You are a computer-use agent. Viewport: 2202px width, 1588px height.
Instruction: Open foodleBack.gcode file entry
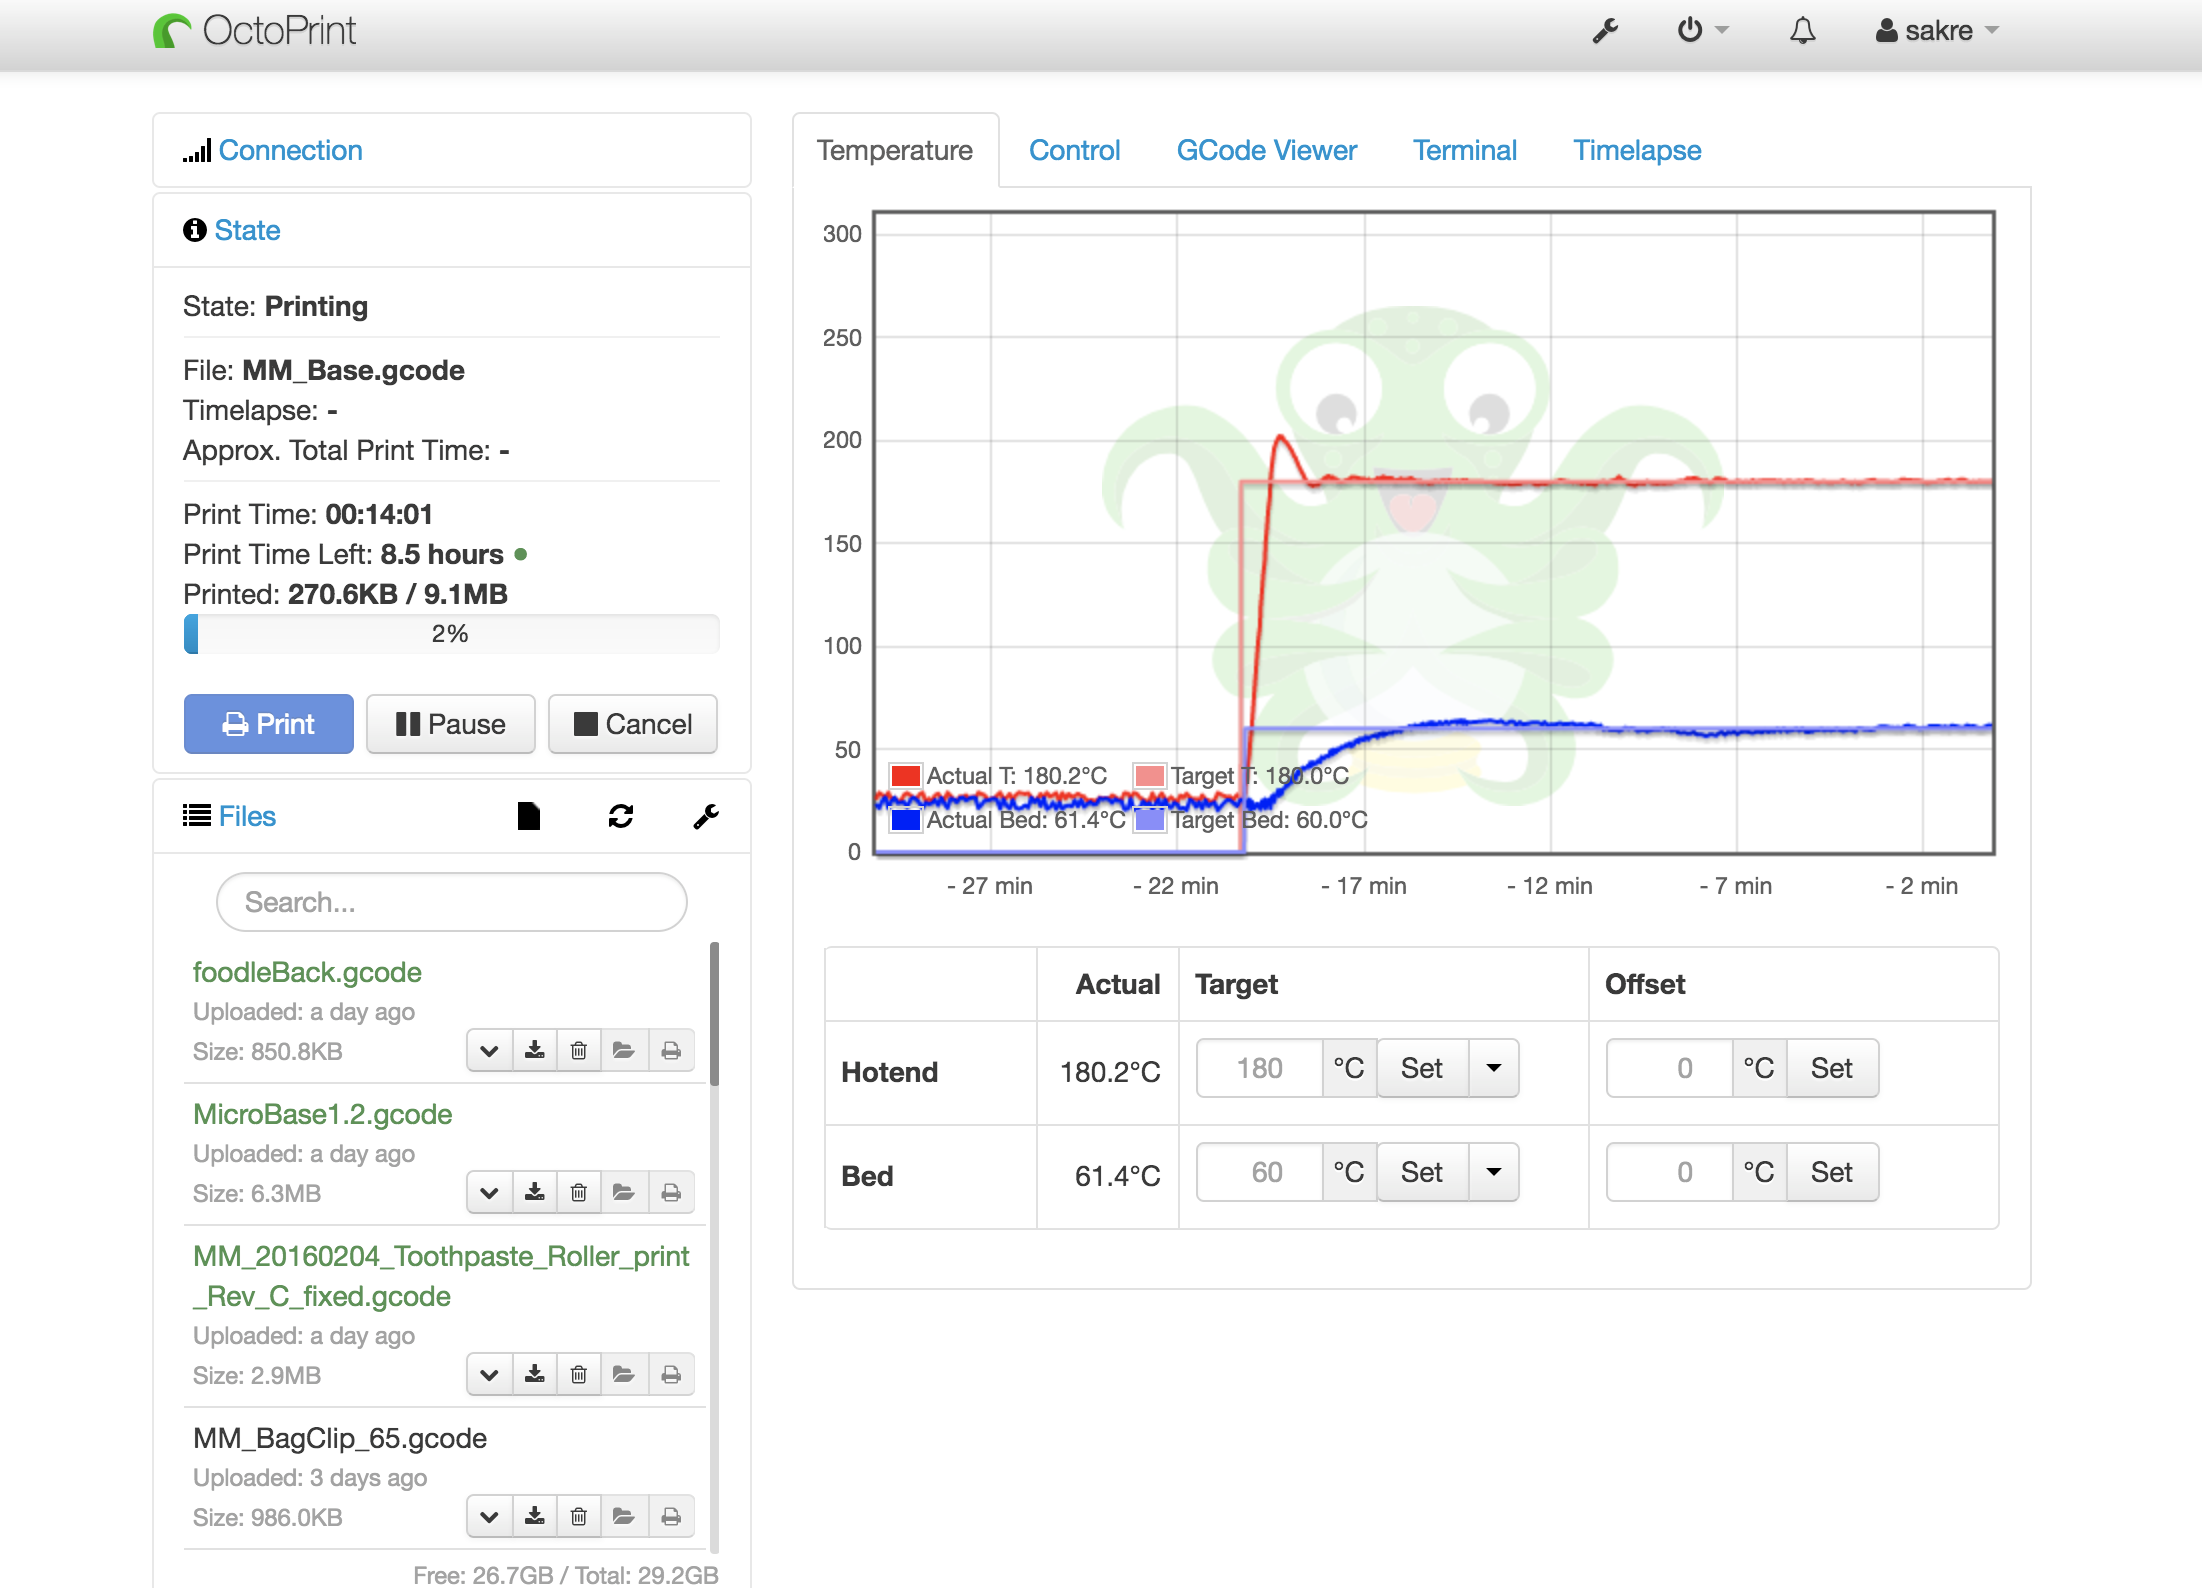point(307,972)
